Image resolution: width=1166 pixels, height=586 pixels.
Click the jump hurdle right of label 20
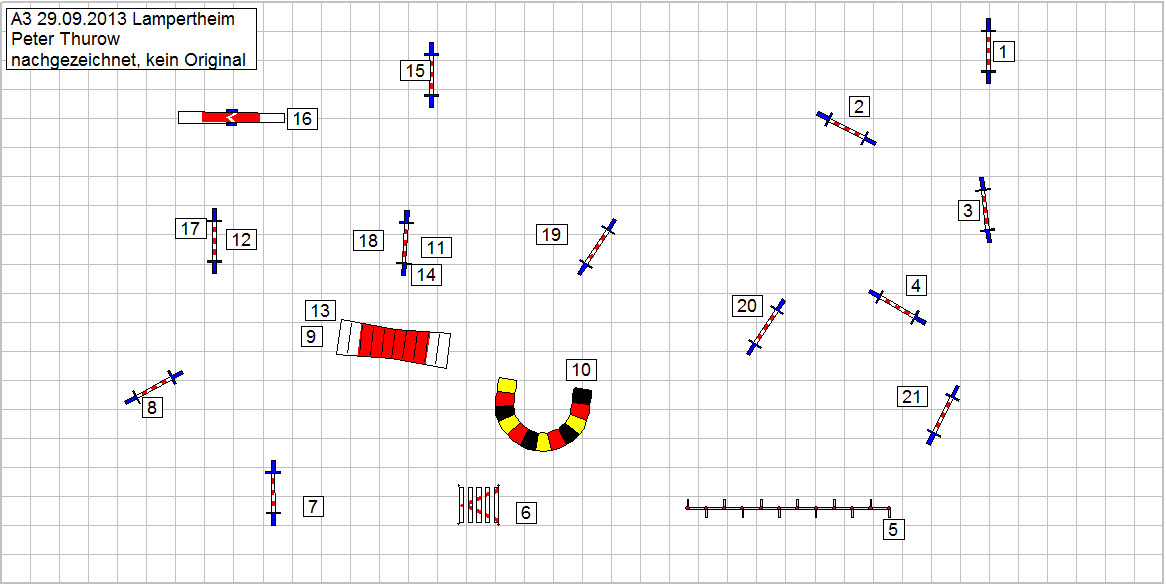(x=766, y=327)
